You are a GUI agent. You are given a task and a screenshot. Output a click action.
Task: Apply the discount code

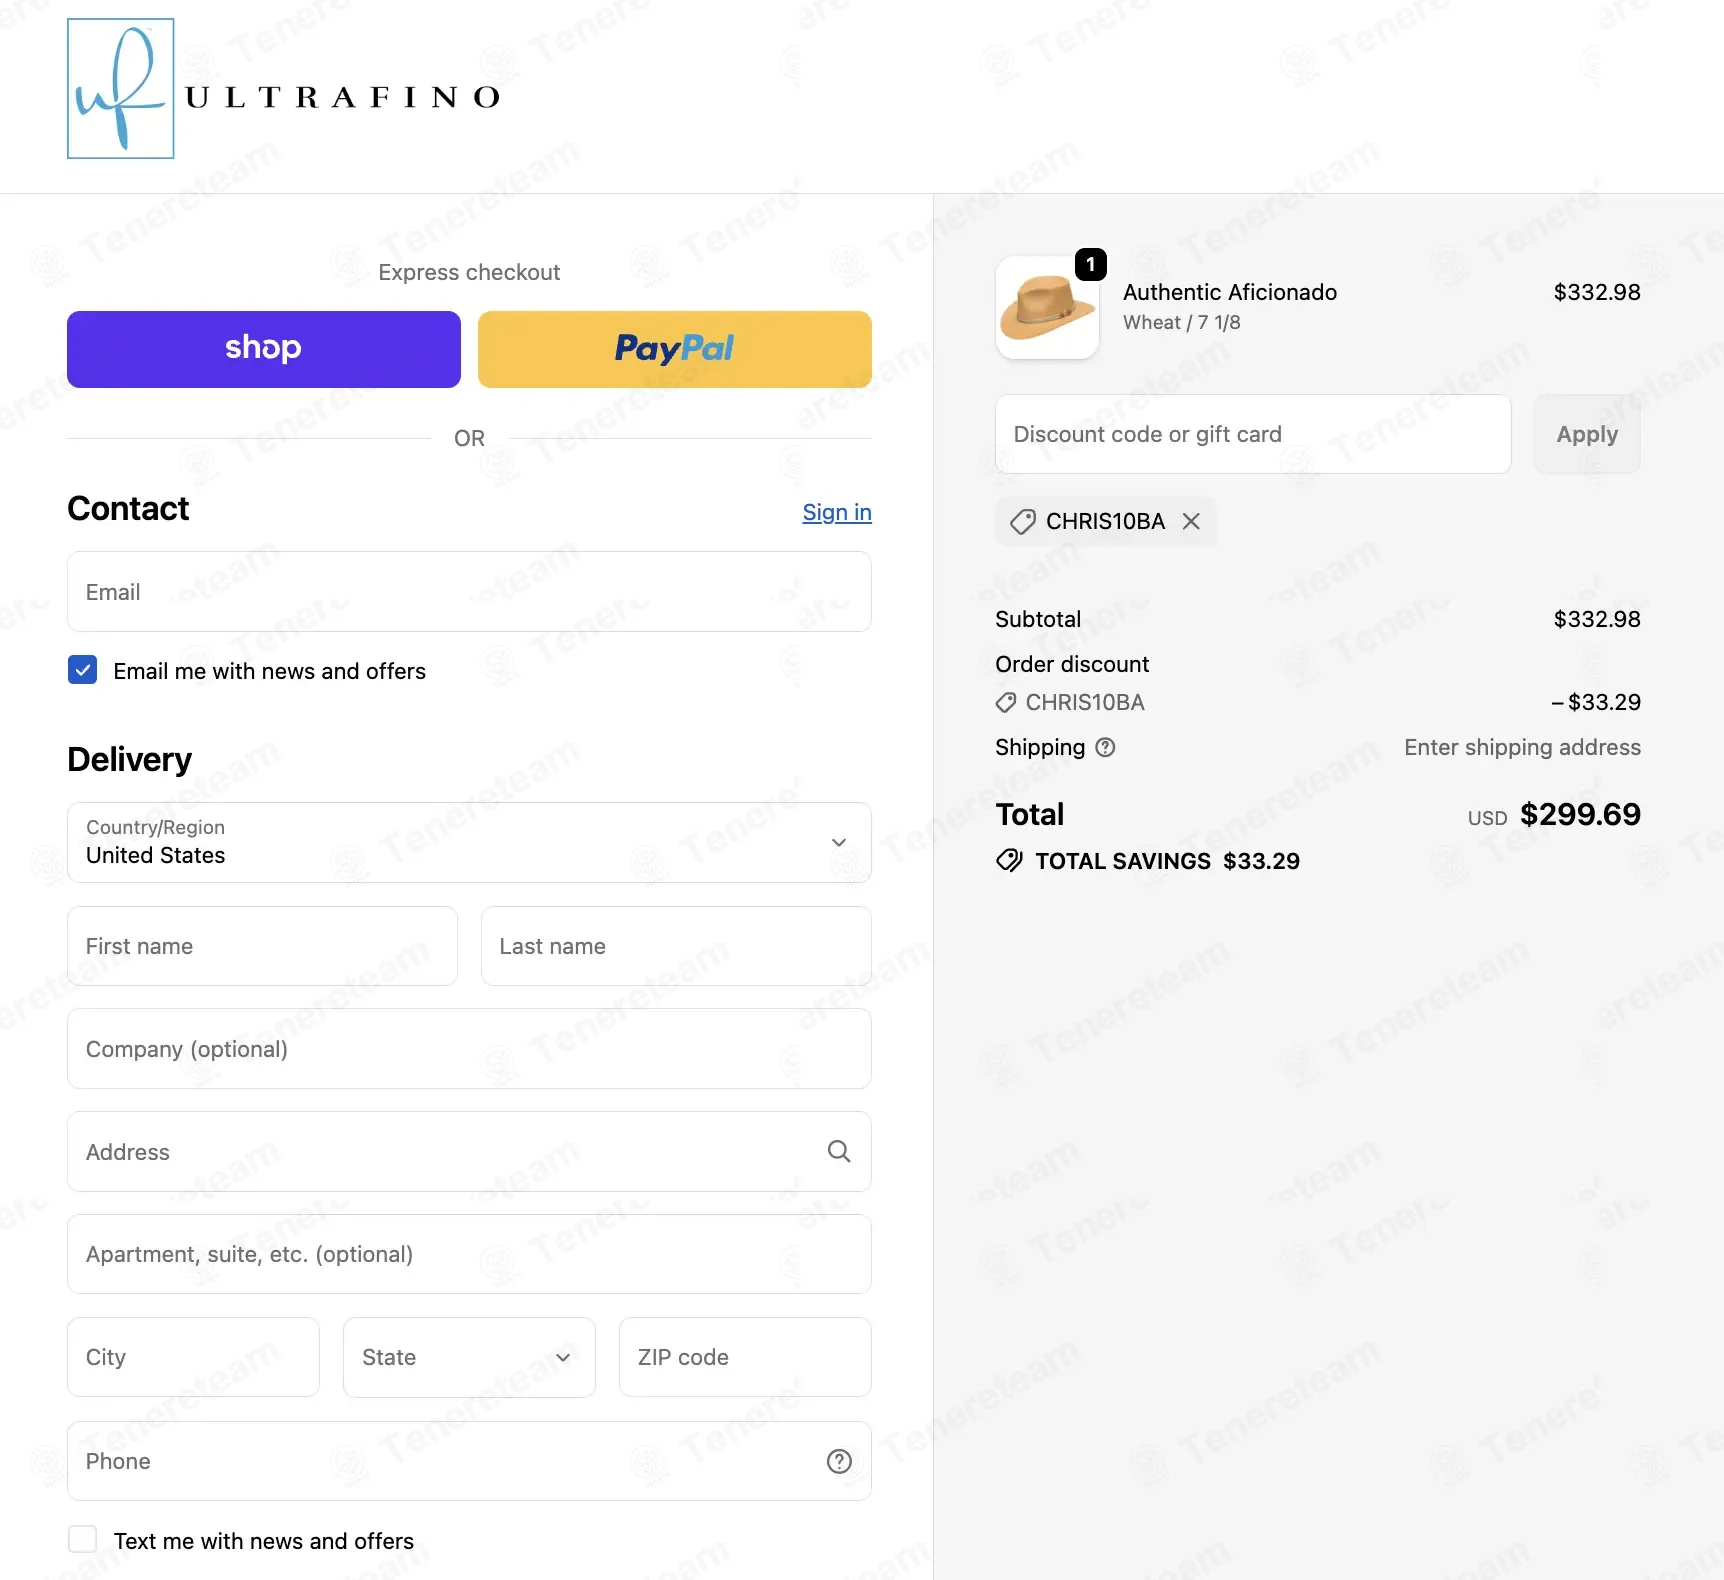pyautogui.click(x=1587, y=434)
